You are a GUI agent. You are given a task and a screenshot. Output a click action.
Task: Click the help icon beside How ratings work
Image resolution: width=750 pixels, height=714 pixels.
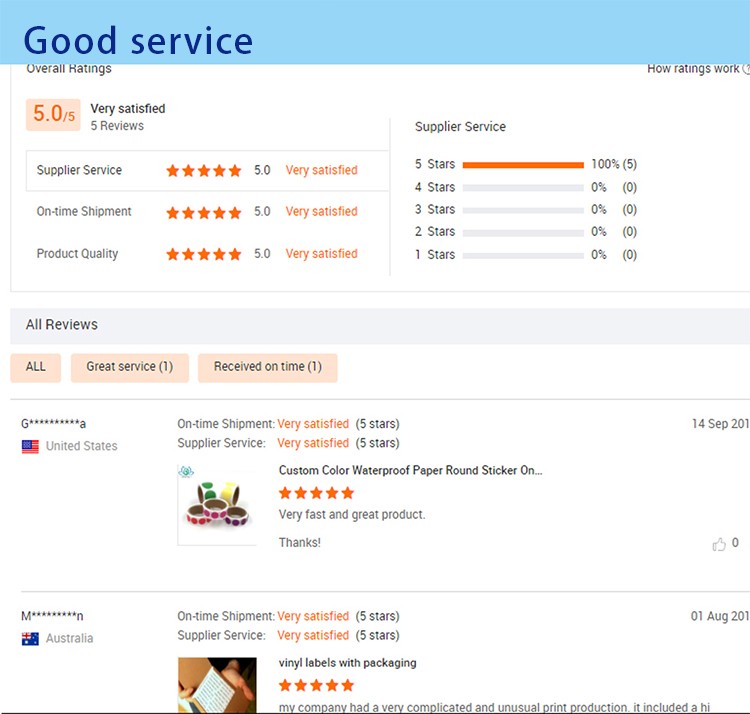(746, 69)
